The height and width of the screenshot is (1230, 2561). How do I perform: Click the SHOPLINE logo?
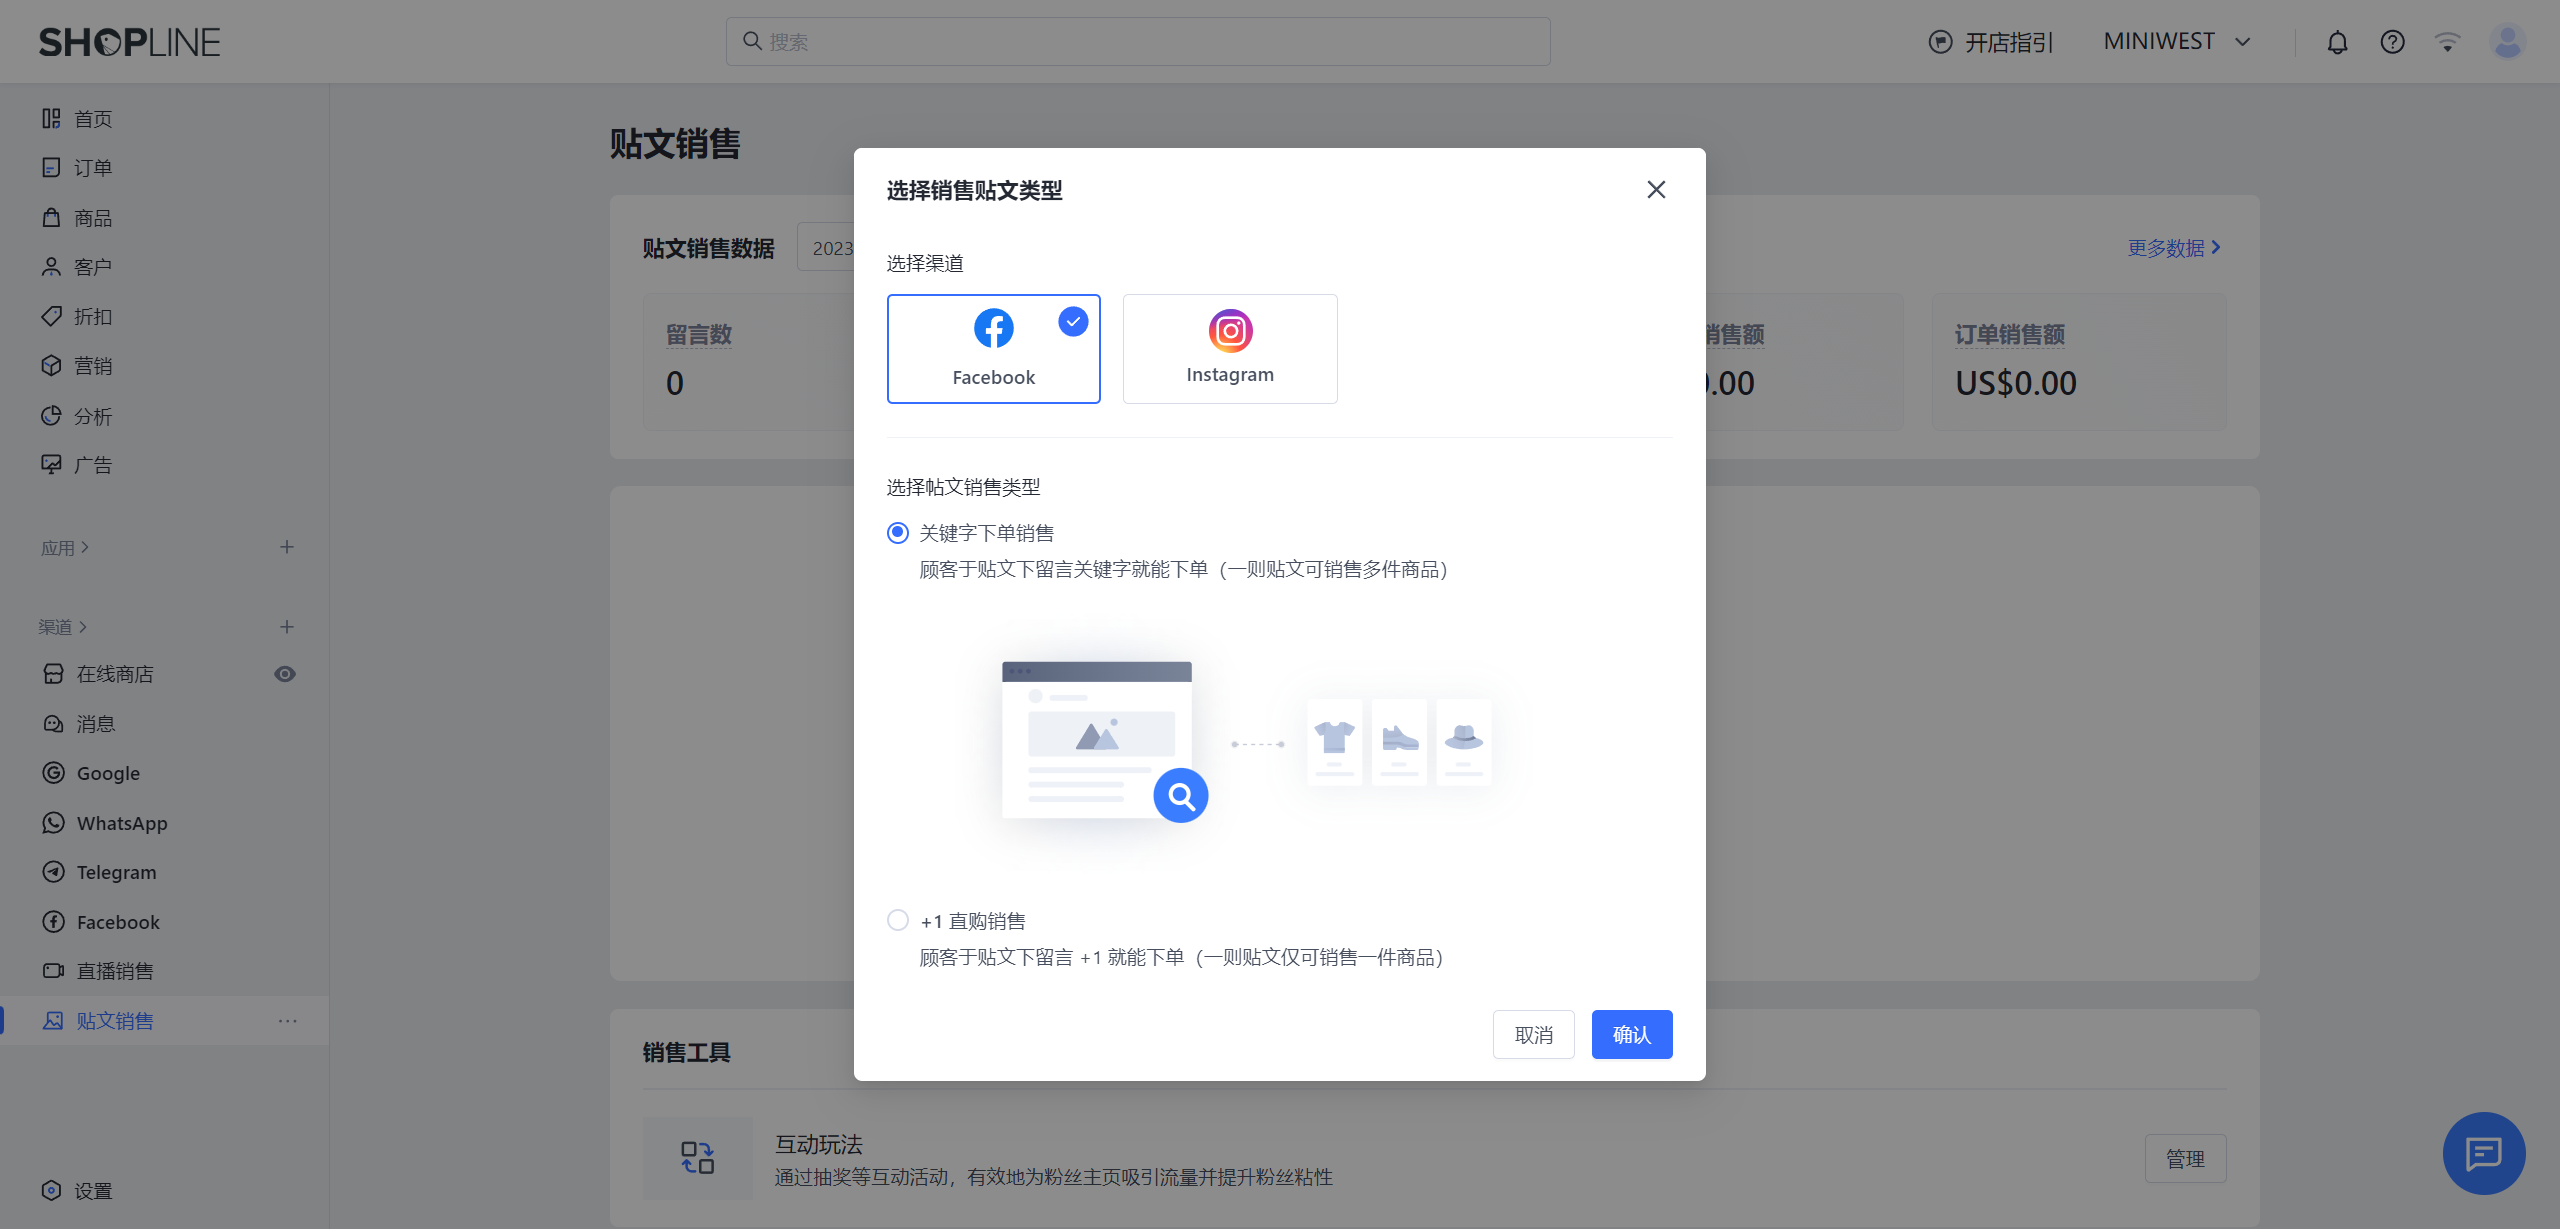[130, 42]
